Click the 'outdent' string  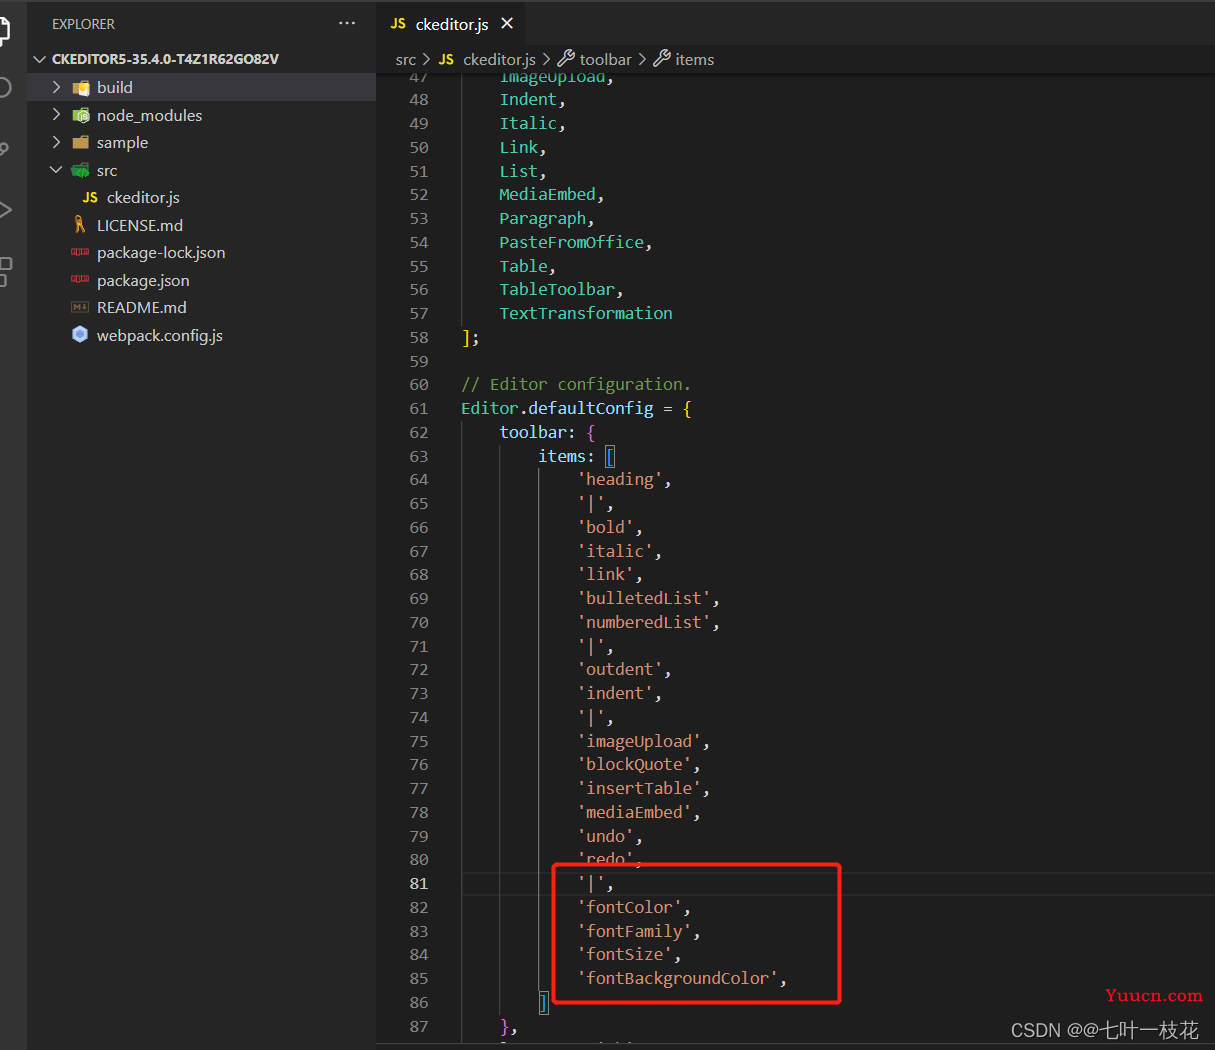pos(620,669)
